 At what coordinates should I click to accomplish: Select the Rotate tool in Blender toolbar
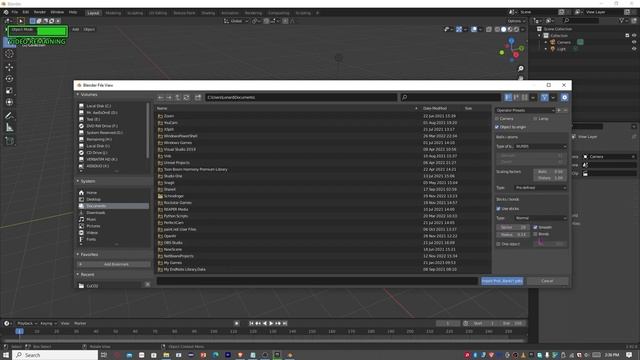[x=9, y=79]
